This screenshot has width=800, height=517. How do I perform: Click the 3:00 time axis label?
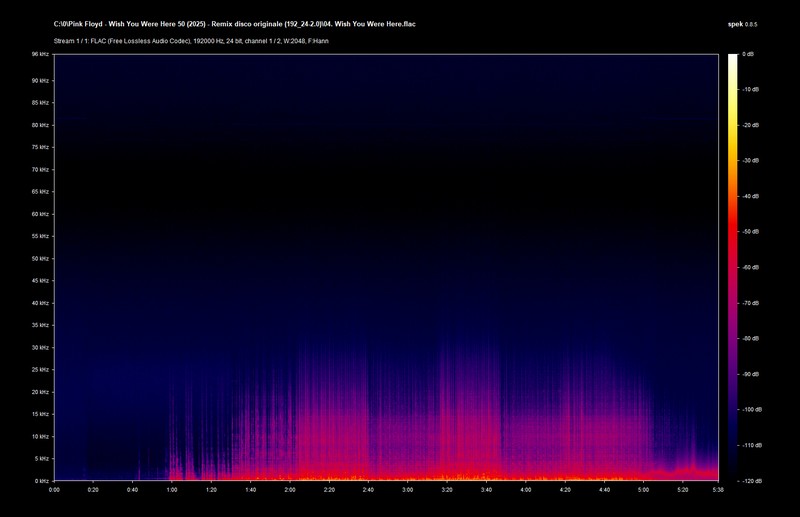(x=408, y=490)
